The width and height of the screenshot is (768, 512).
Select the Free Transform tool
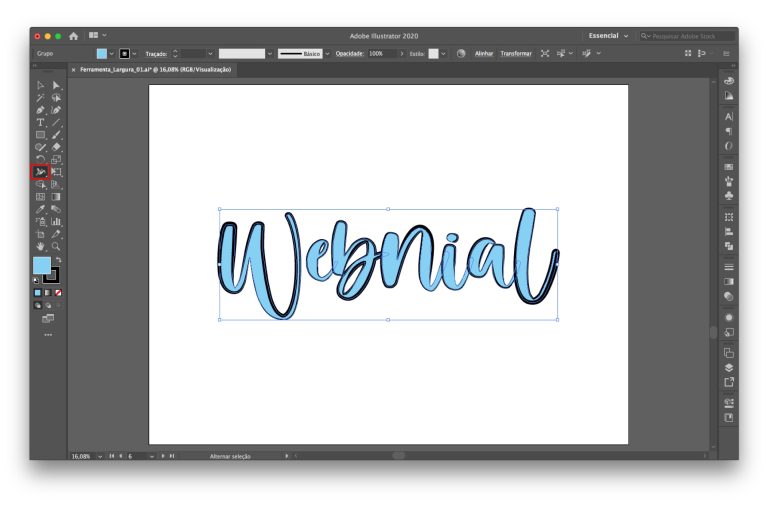pyautogui.click(x=56, y=172)
